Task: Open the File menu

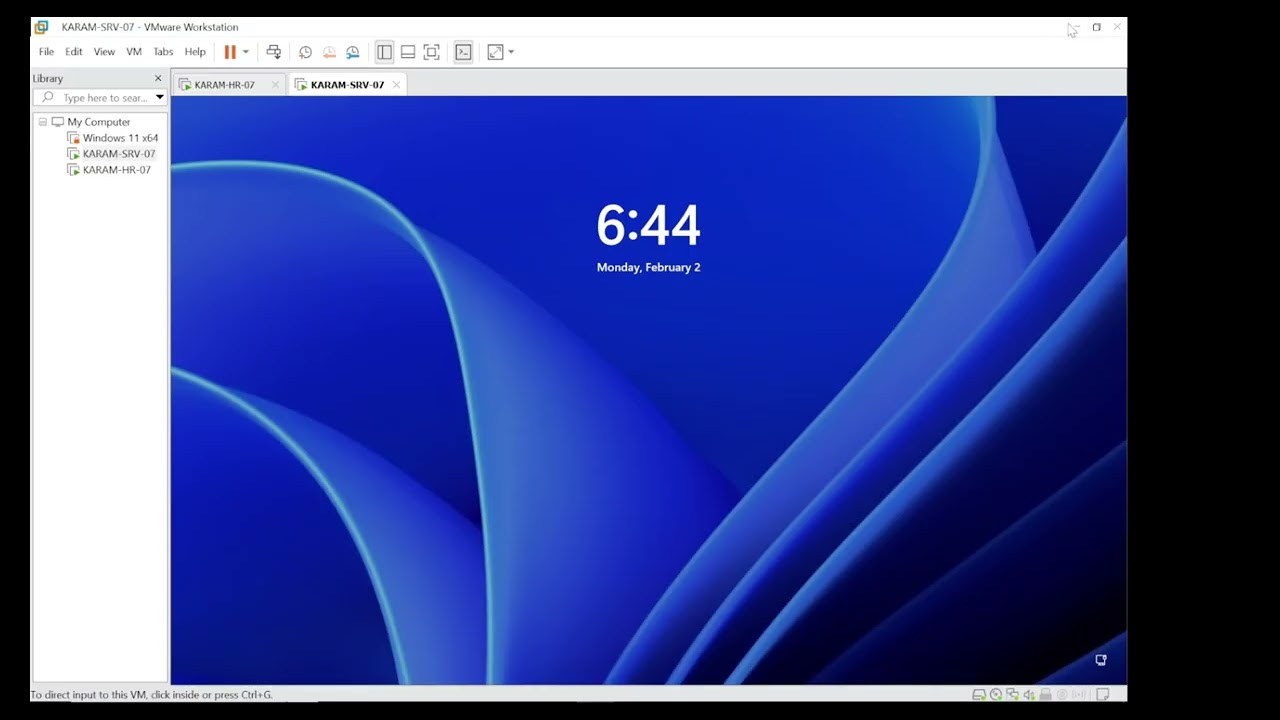Action: tap(46, 52)
